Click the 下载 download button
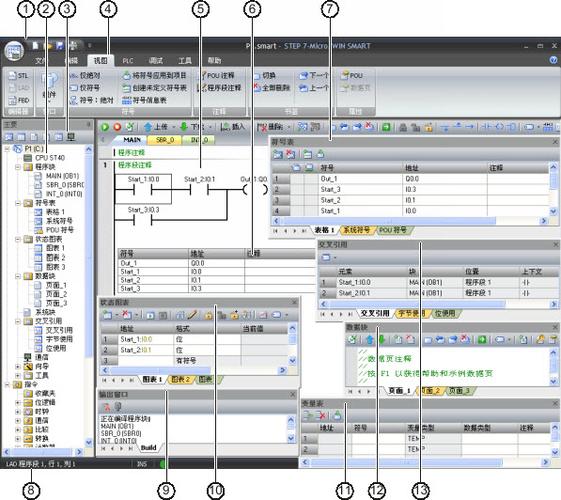 (192, 127)
